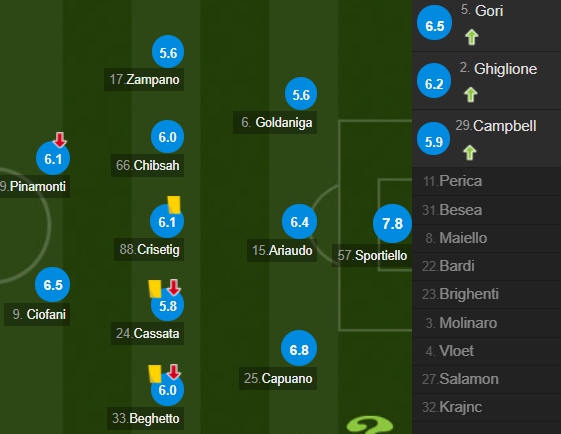Click Ghiglione's 6.2 rating circle
561x434 pixels.
[434, 83]
